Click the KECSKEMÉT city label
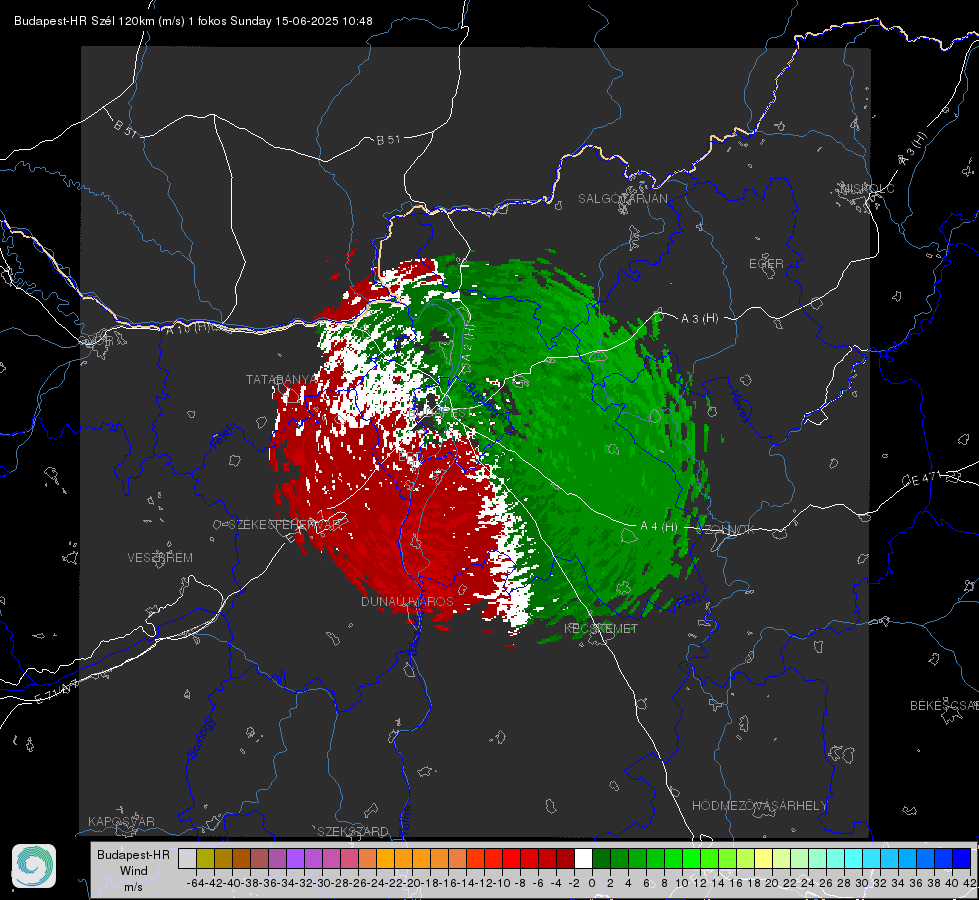This screenshot has width=979, height=900. pos(601,628)
